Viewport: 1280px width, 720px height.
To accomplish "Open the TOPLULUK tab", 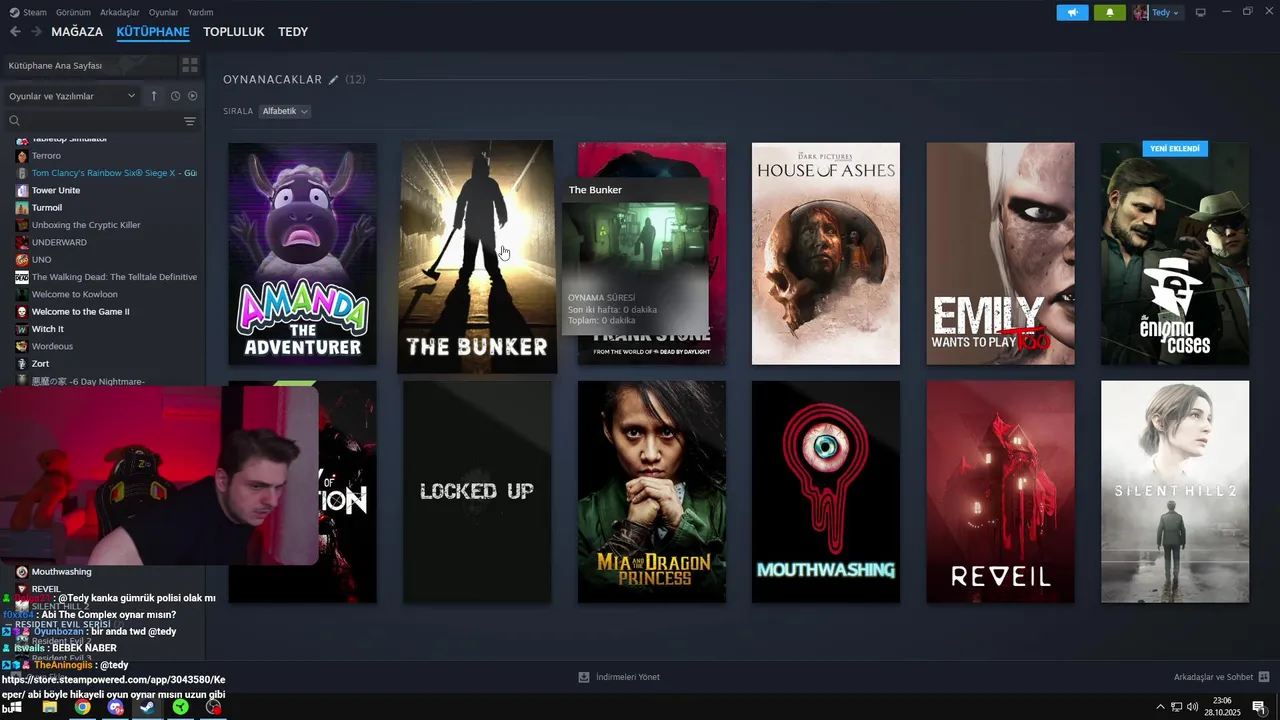I will pos(234,32).
